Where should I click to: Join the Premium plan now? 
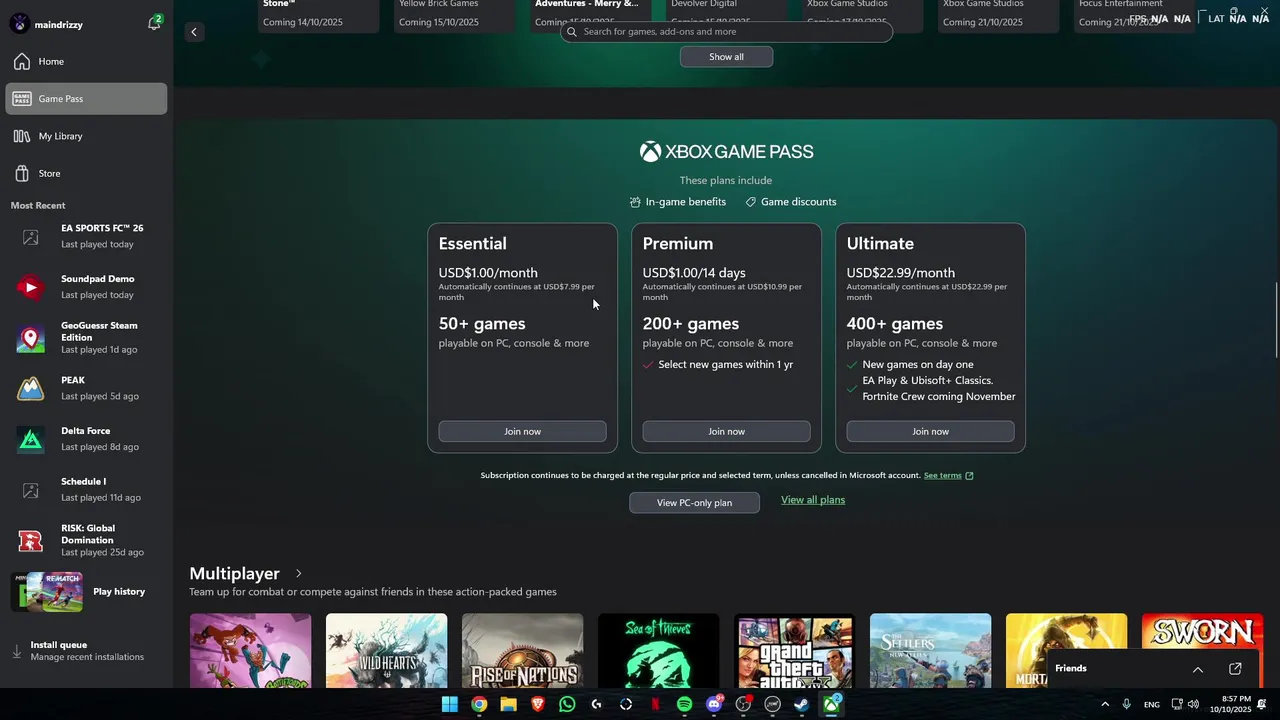pos(726,431)
